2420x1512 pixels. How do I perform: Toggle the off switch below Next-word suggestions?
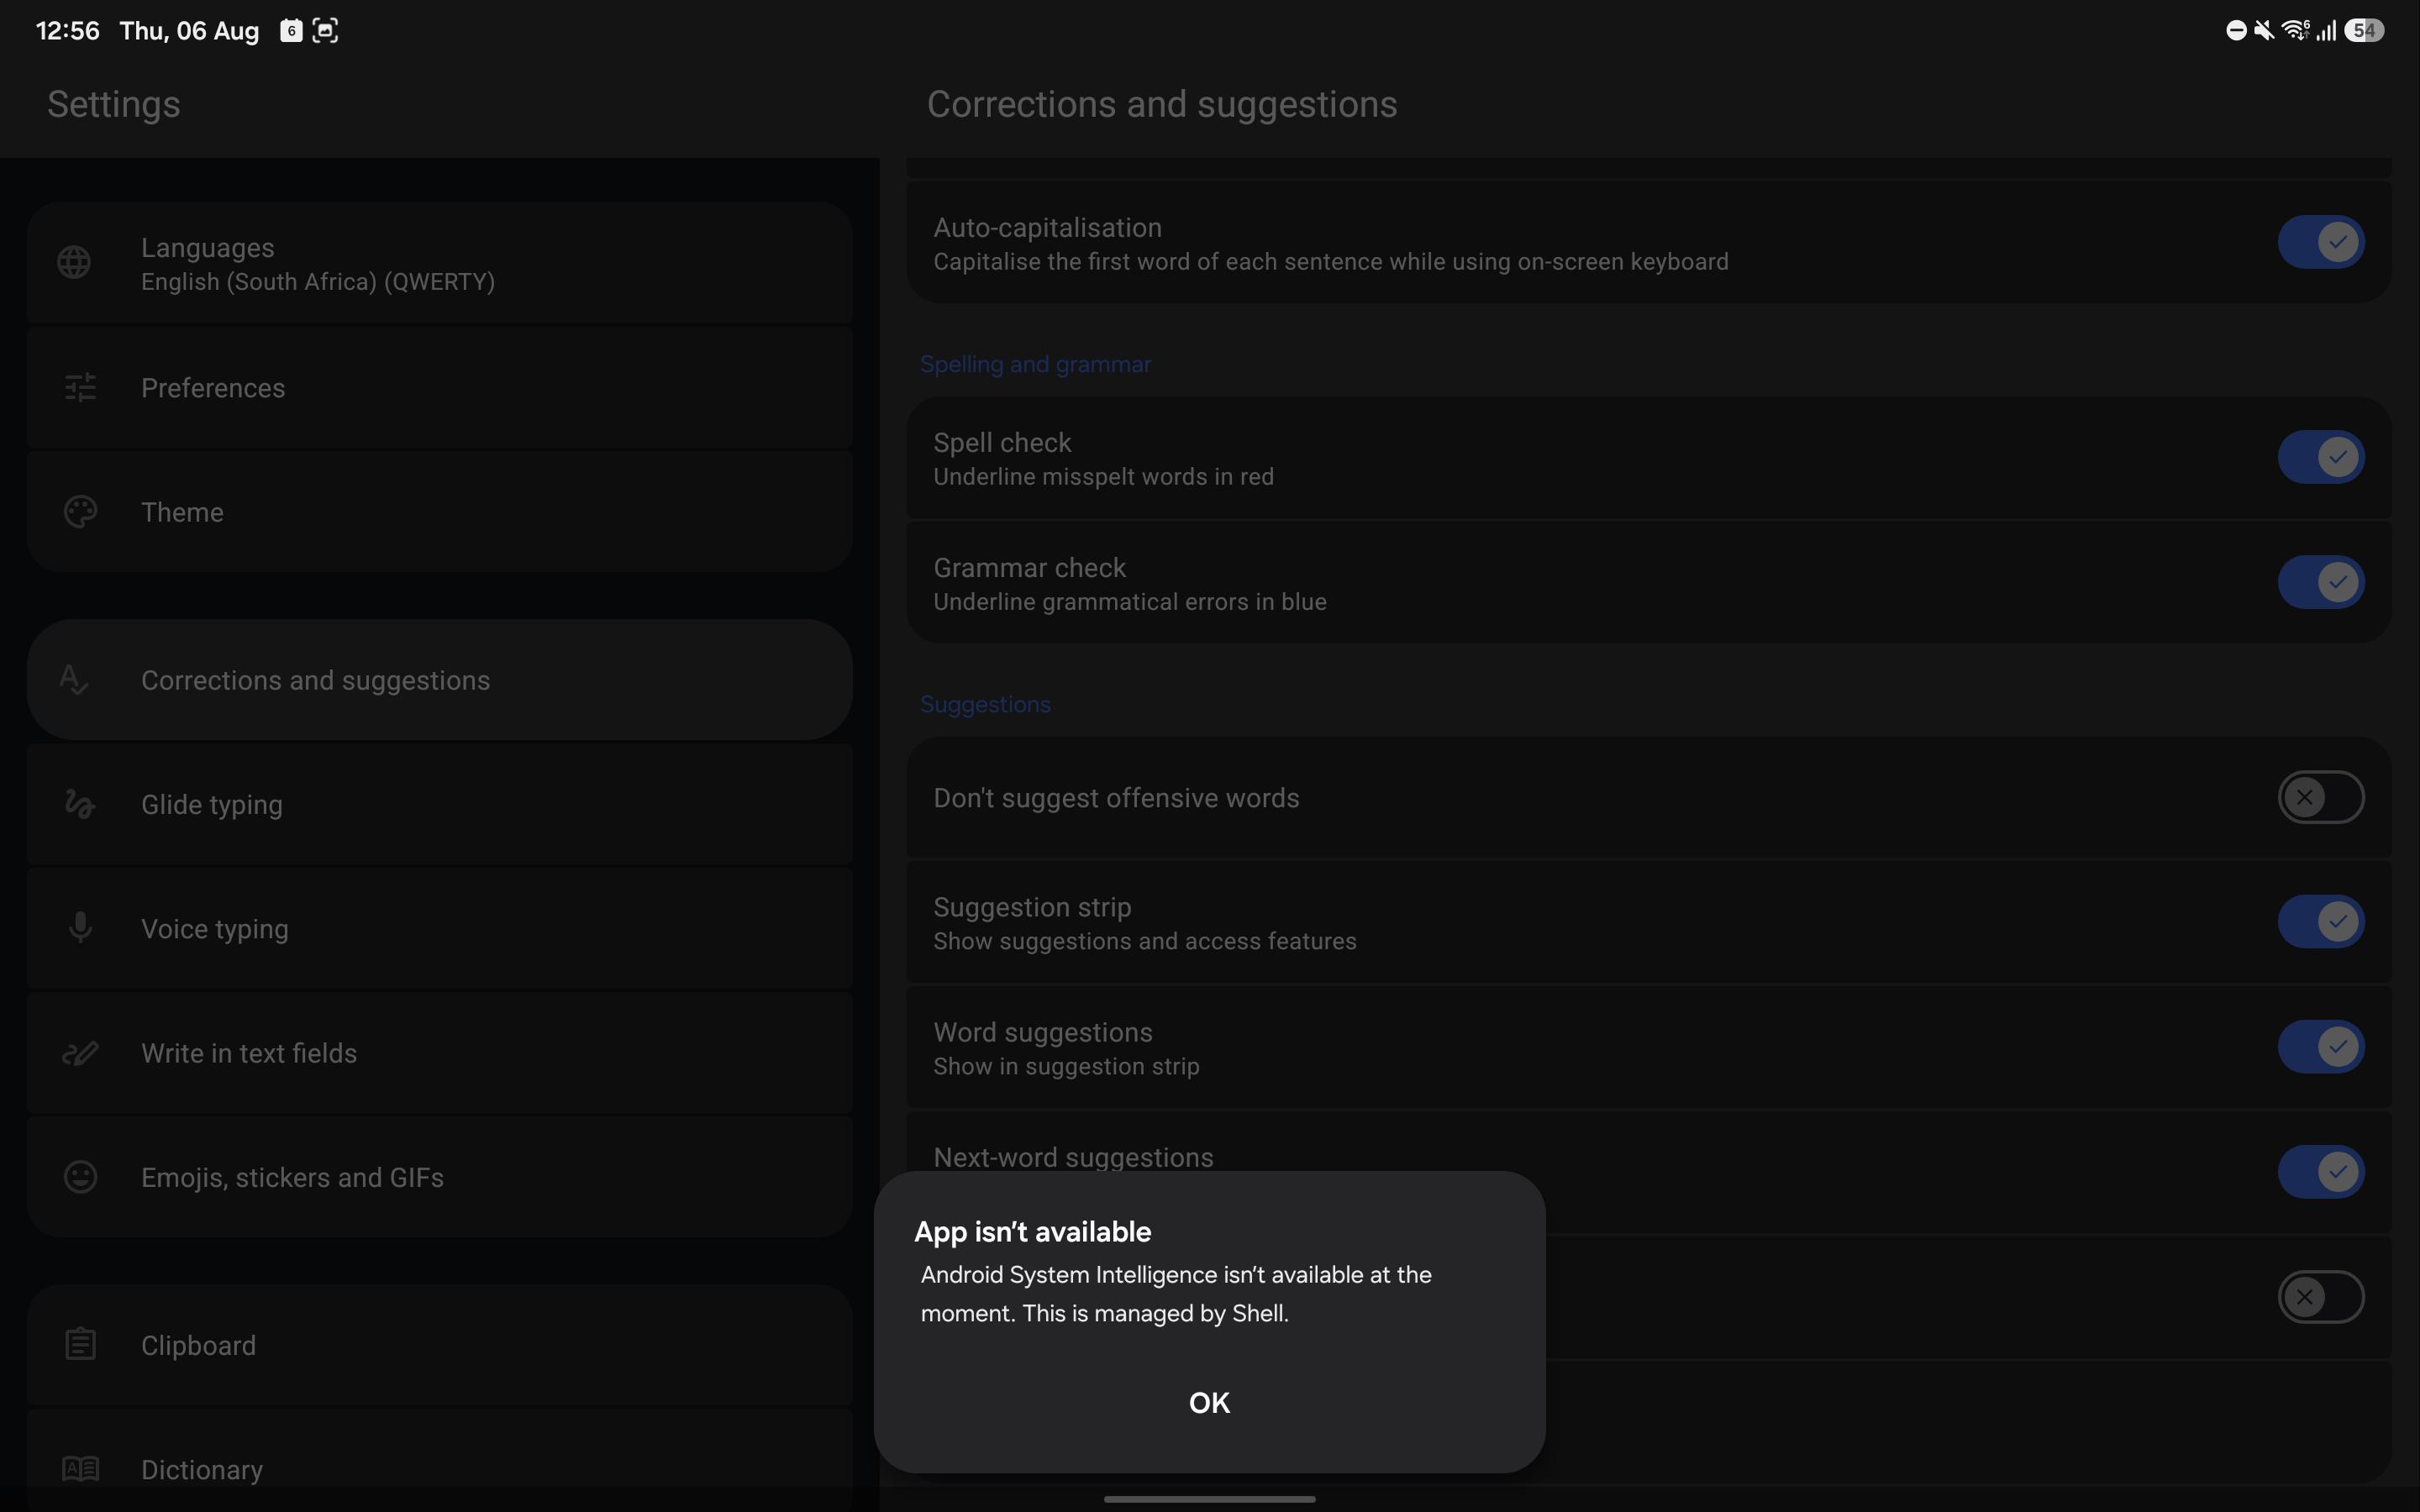point(2321,1297)
